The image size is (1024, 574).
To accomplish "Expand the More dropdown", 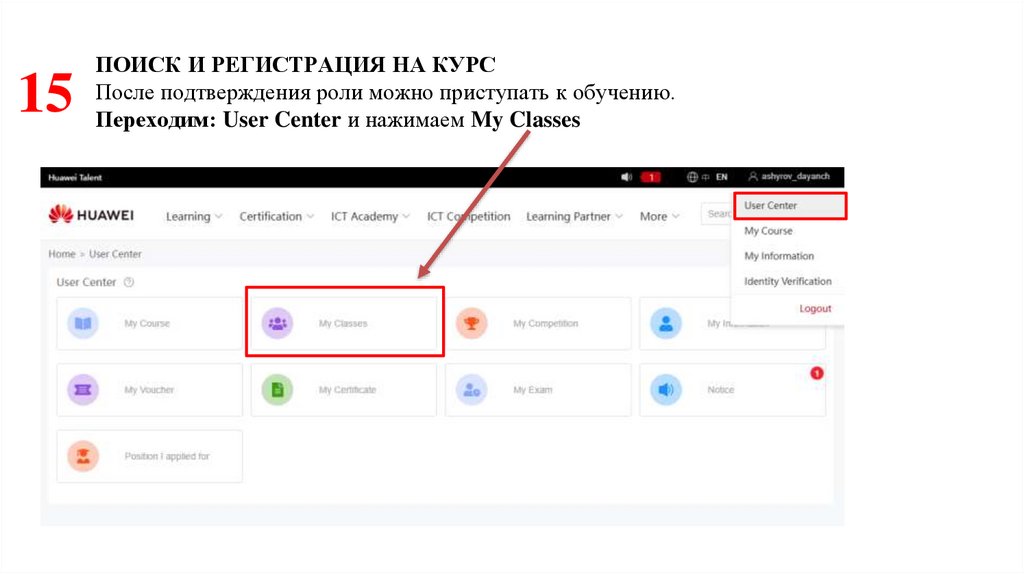I will pos(660,216).
